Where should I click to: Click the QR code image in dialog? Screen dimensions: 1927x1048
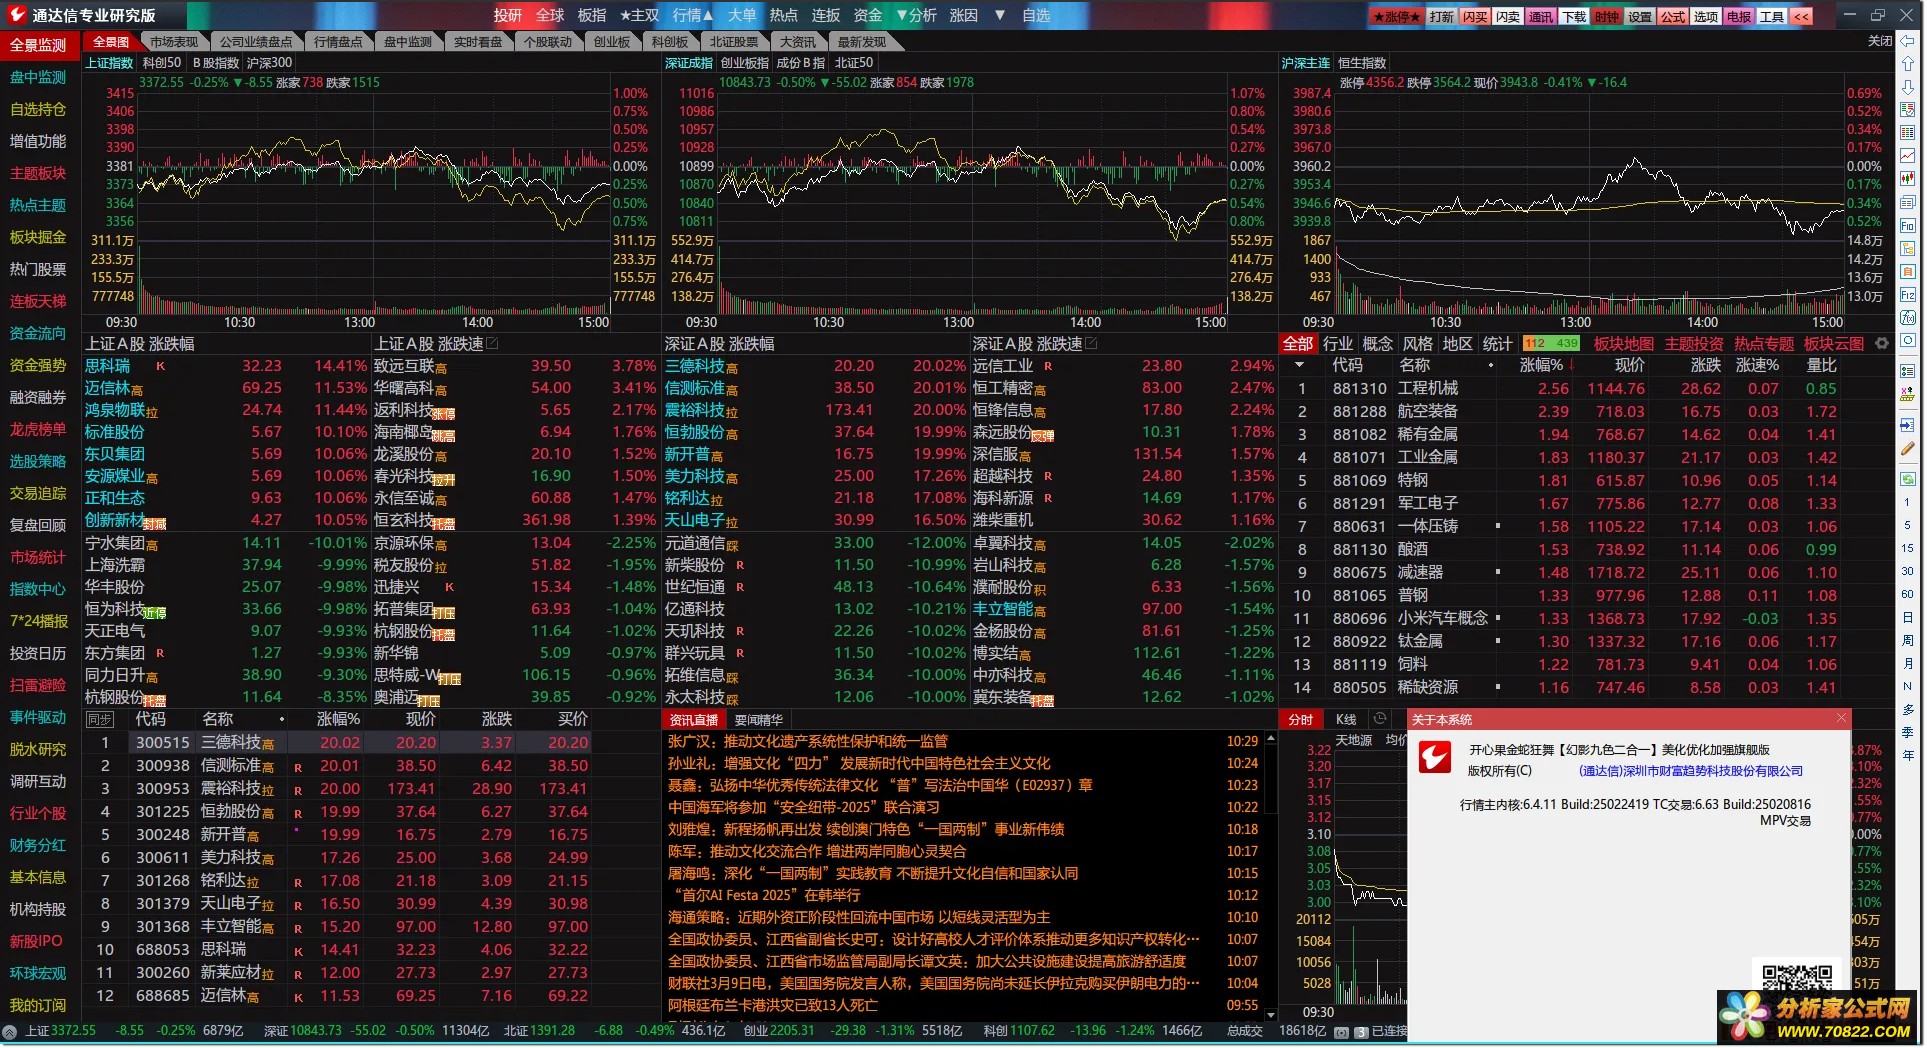click(x=1796, y=977)
